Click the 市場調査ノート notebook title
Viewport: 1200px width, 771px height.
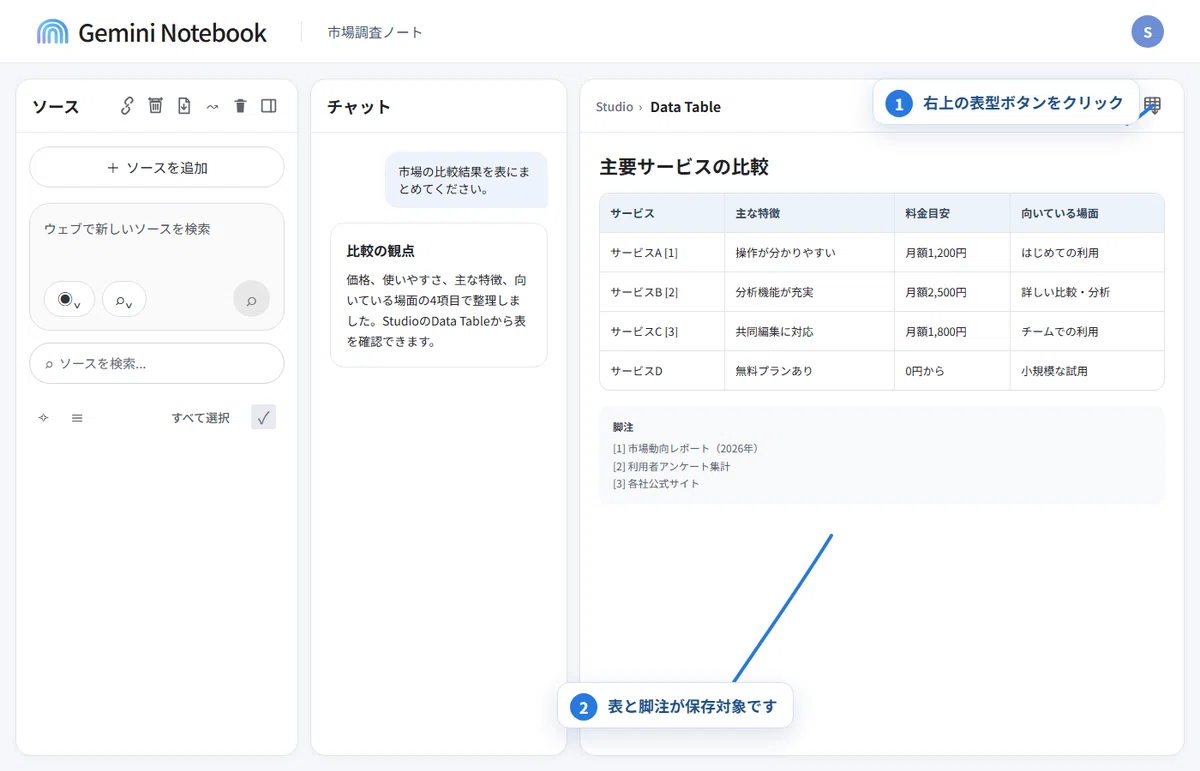tap(375, 32)
